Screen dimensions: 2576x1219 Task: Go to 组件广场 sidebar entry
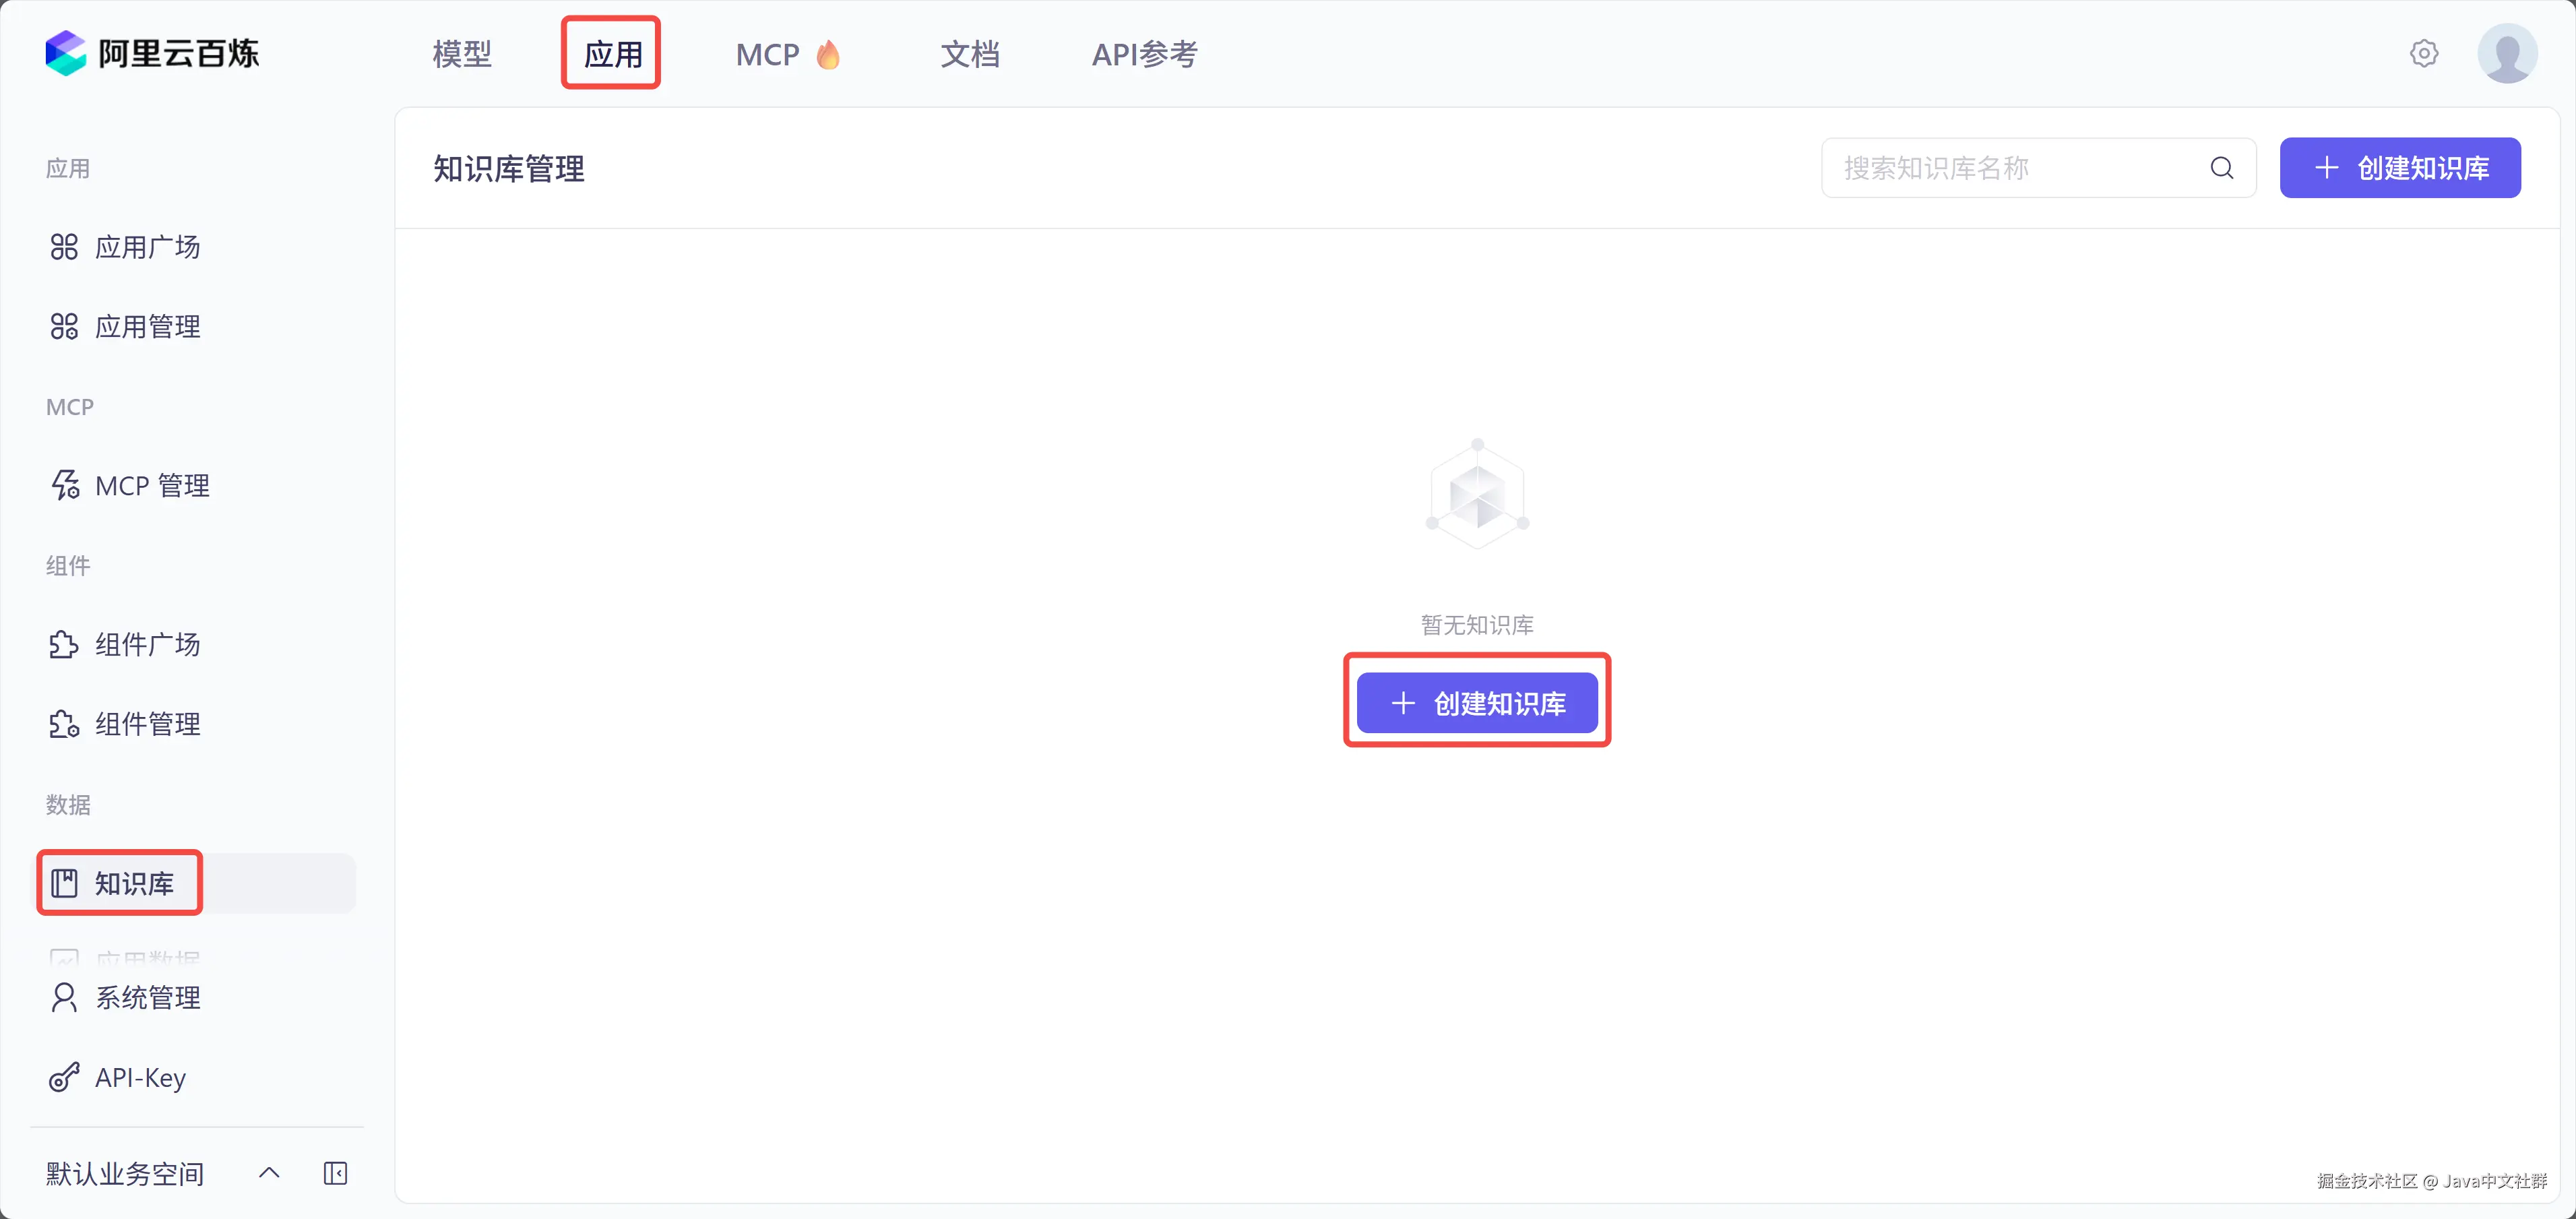tap(147, 645)
